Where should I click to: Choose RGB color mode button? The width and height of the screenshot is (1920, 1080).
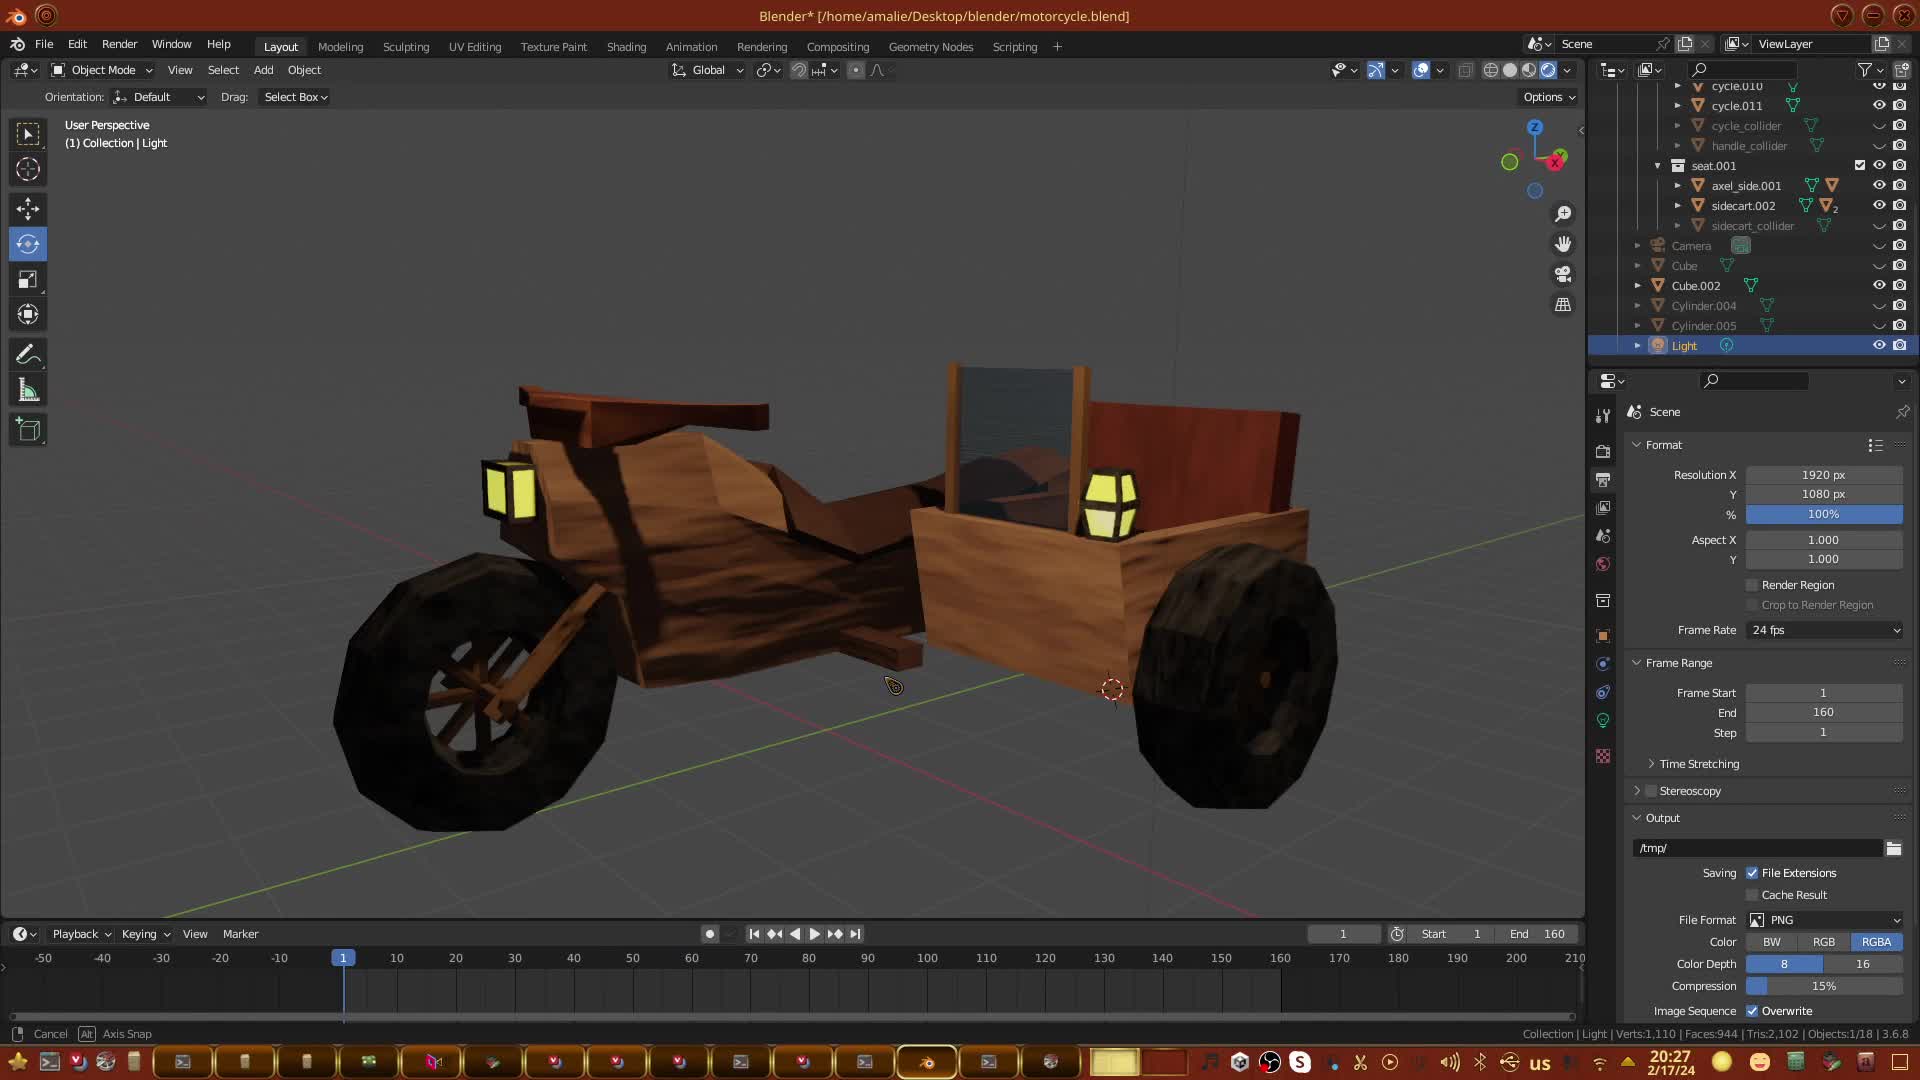click(1824, 942)
